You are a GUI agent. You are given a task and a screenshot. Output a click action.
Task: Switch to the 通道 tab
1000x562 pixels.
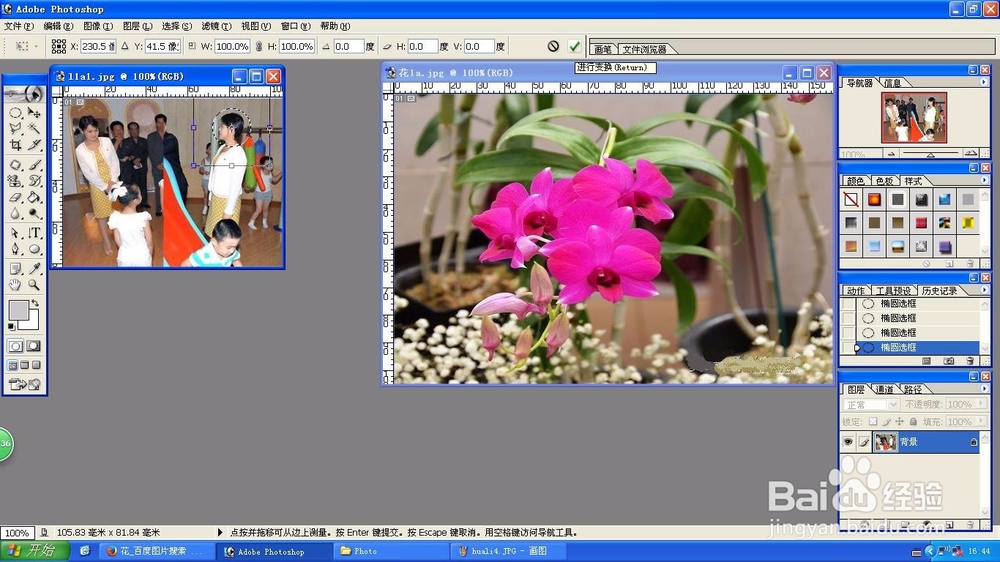(x=884, y=389)
